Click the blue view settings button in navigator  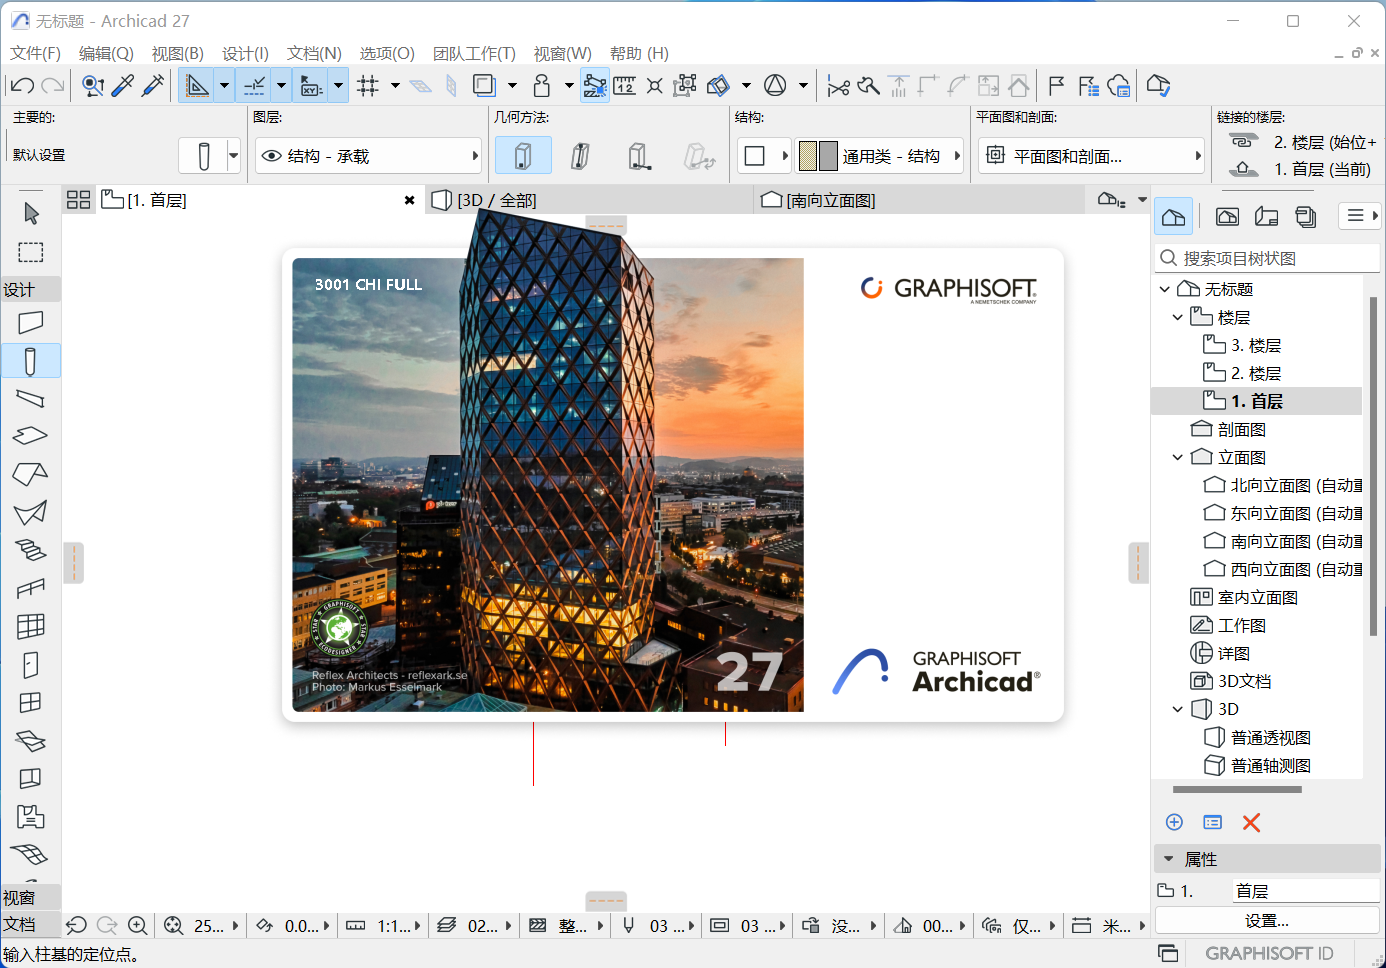tap(1213, 822)
